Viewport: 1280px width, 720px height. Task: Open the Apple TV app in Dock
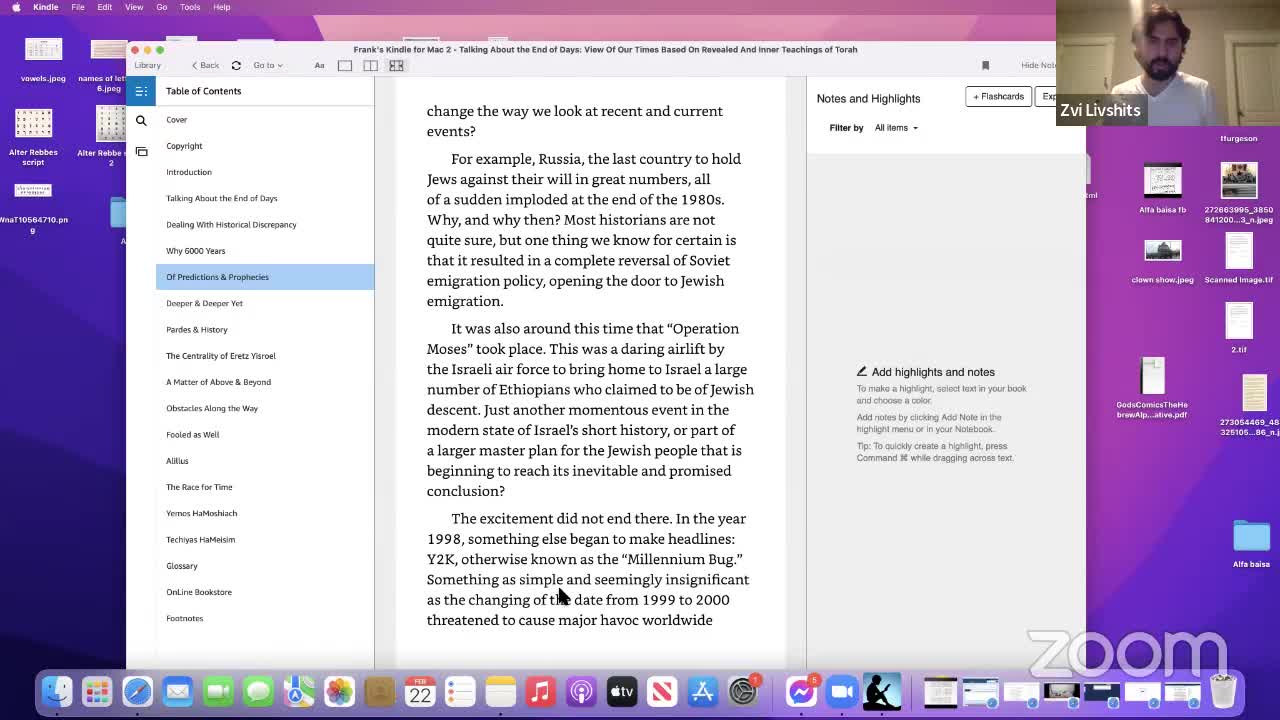pos(621,691)
